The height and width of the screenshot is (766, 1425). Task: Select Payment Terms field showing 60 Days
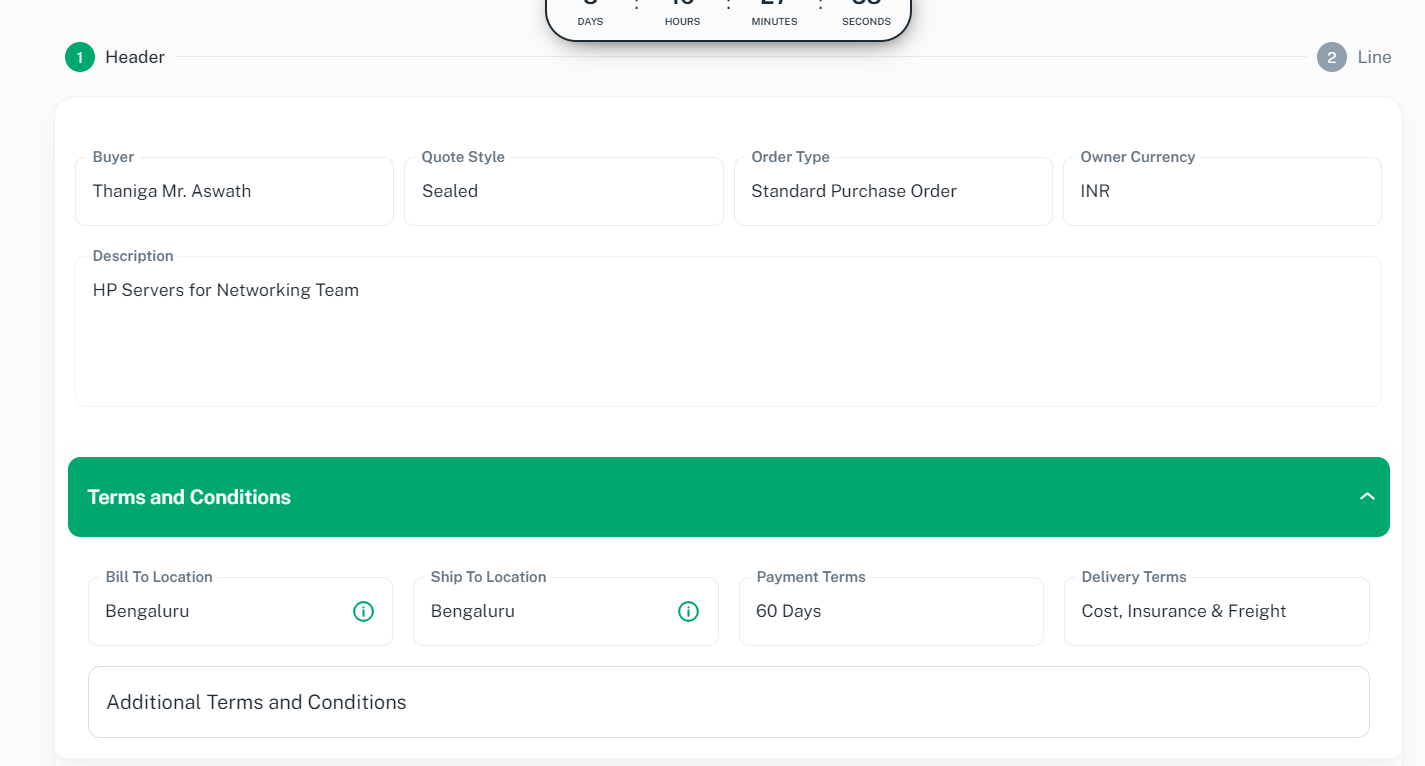tap(890, 611)
